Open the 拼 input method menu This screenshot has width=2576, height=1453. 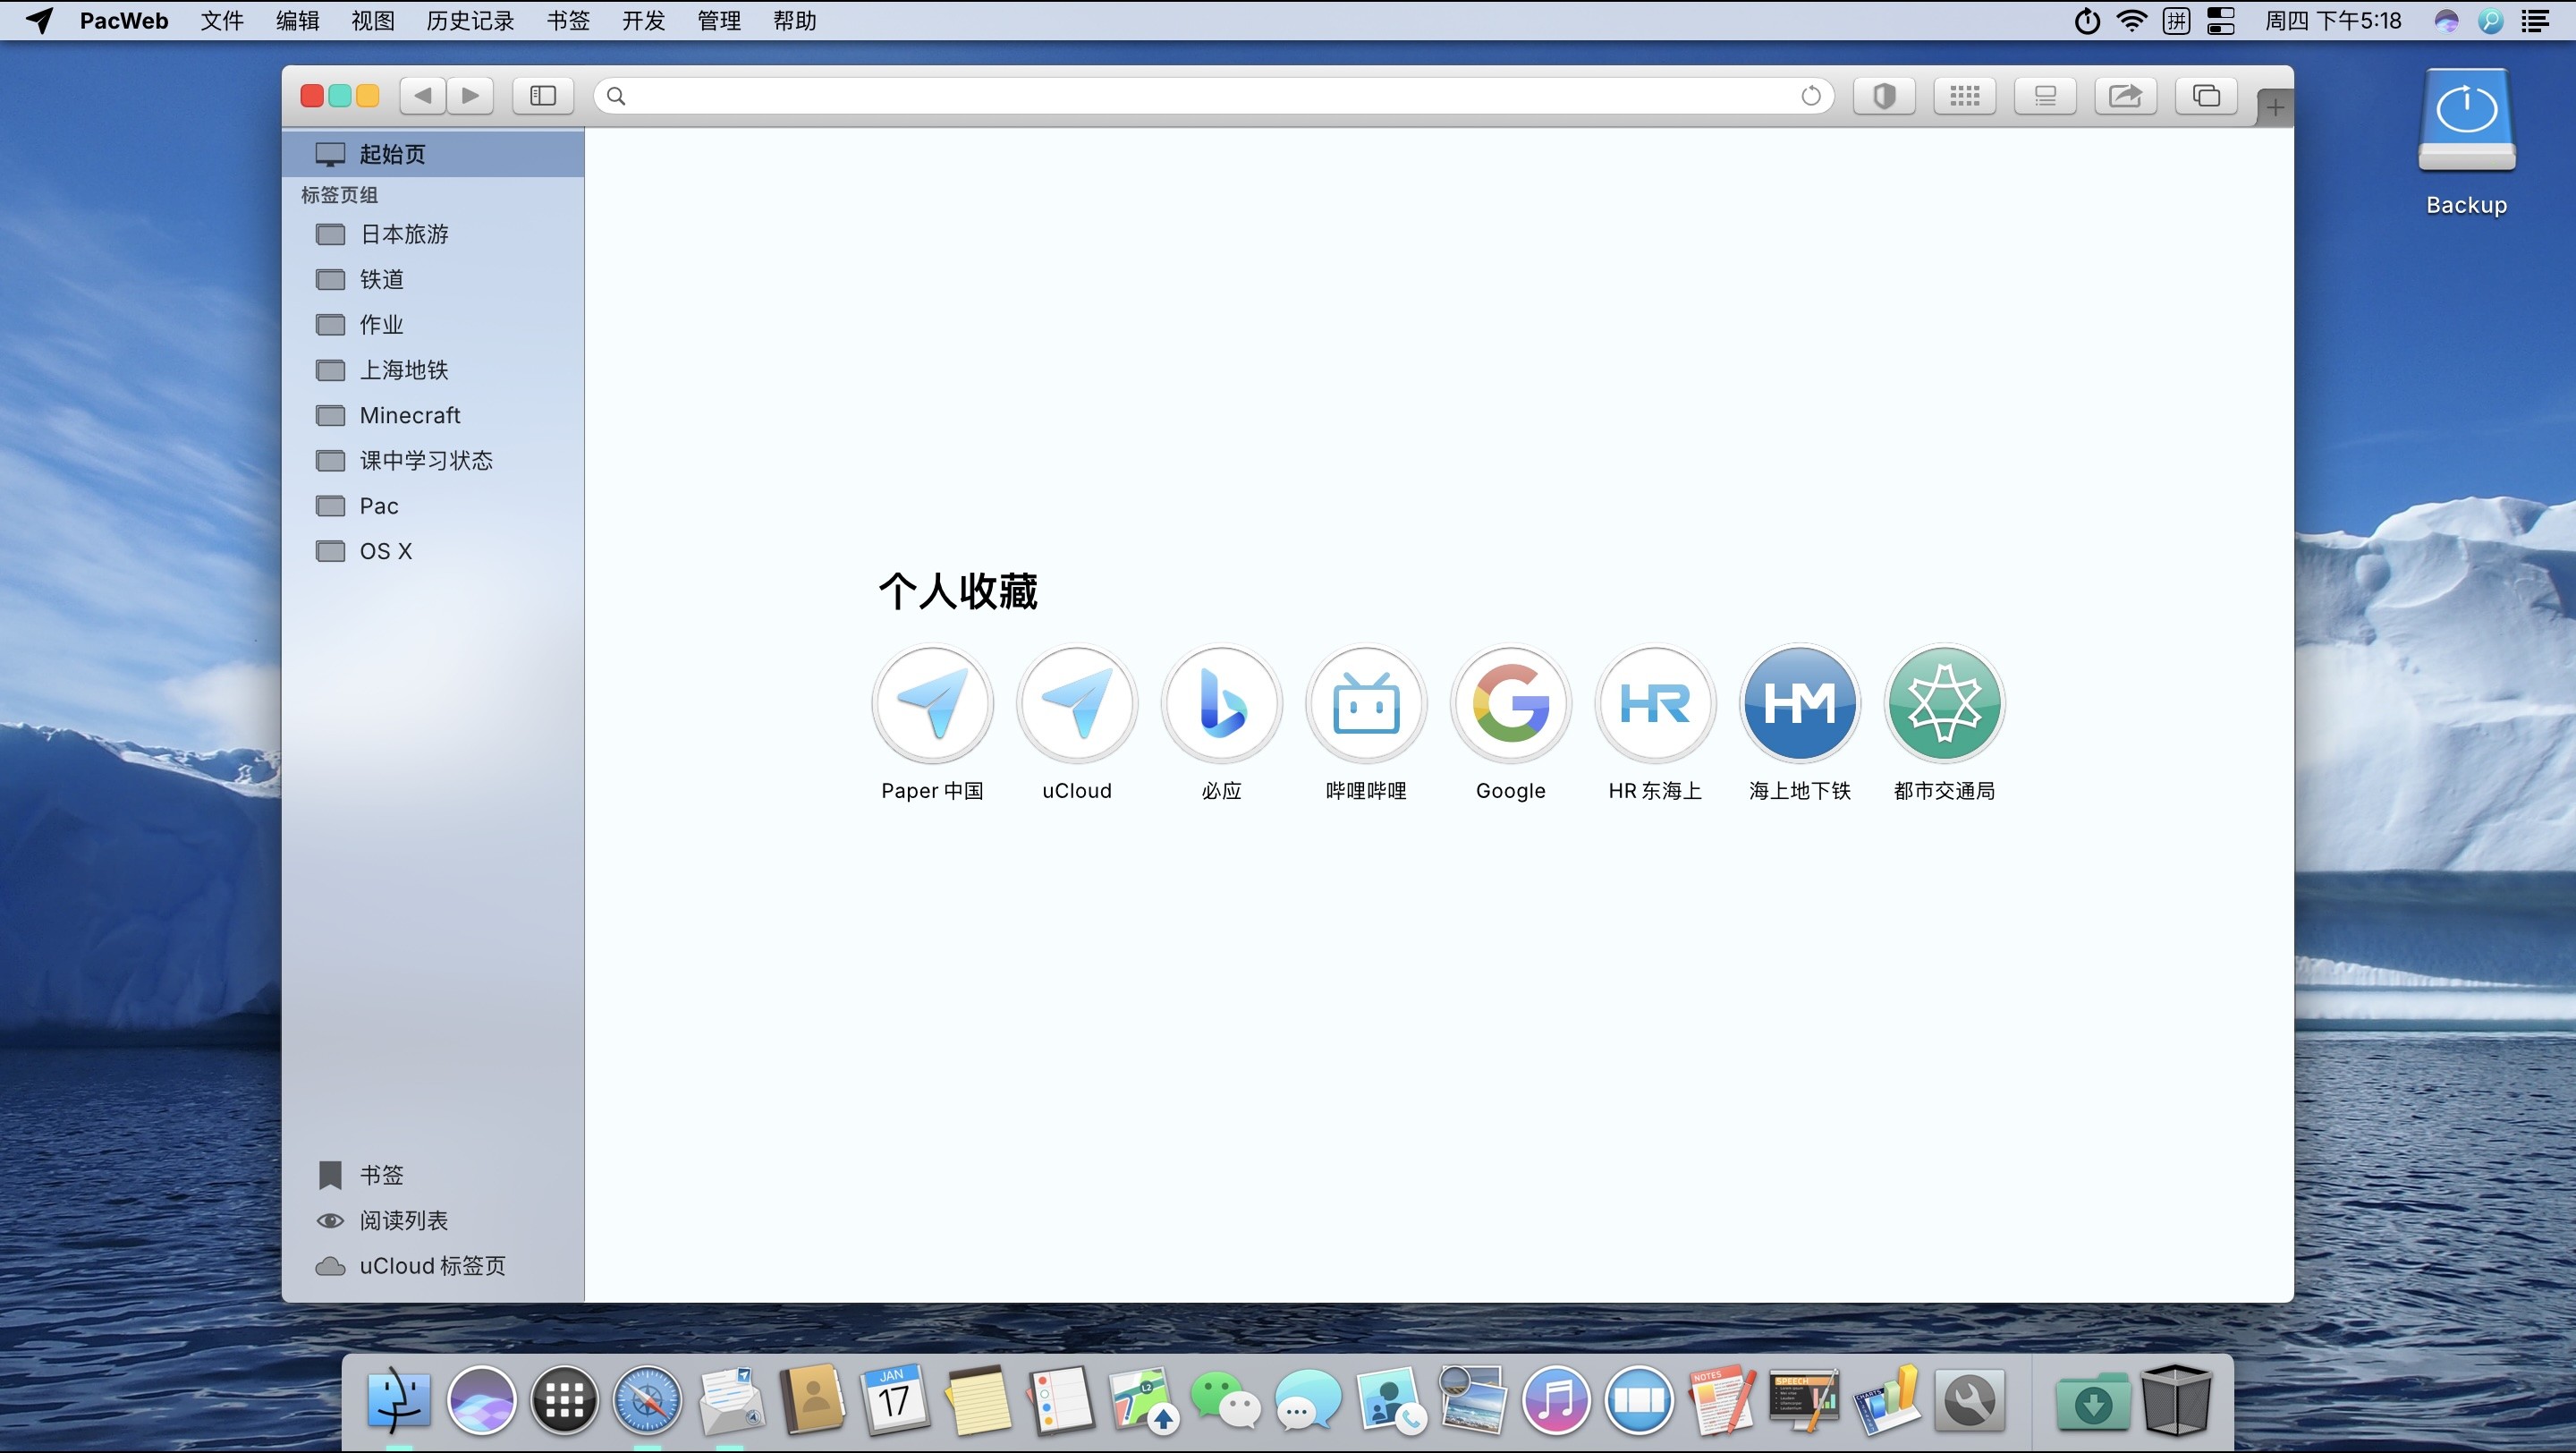(x=2176, y=20)
